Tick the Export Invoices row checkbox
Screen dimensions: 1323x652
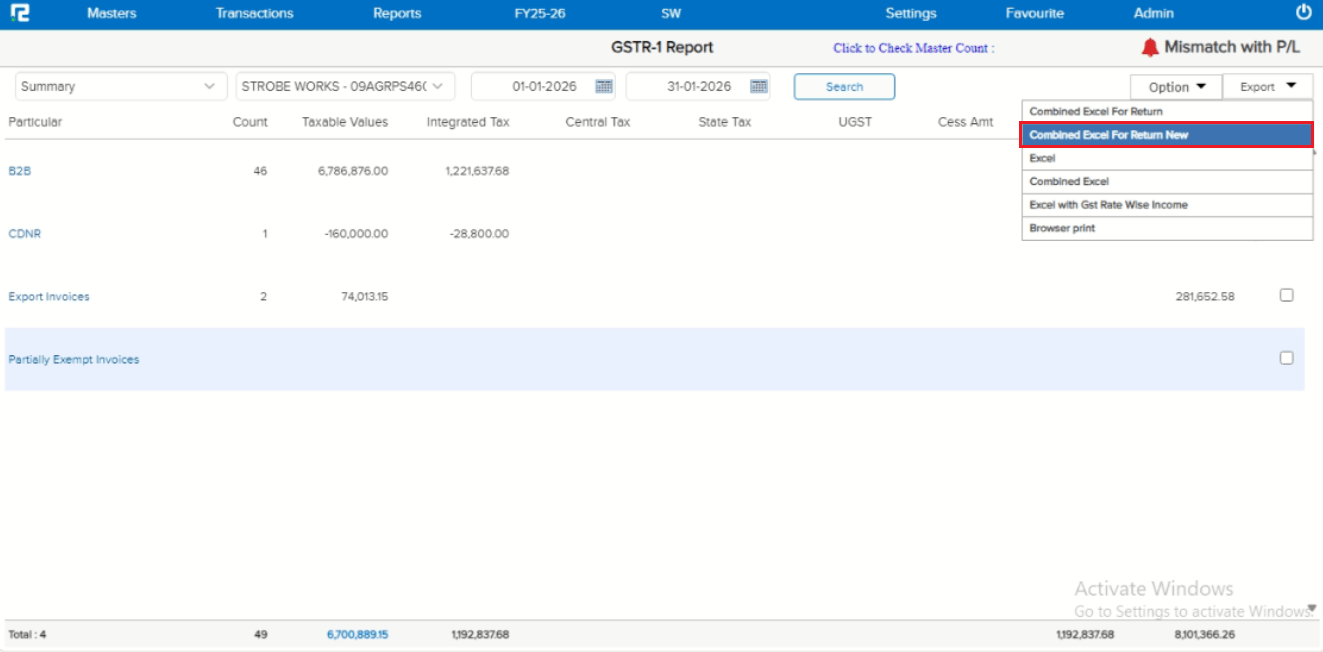(x=1286, y=295)
